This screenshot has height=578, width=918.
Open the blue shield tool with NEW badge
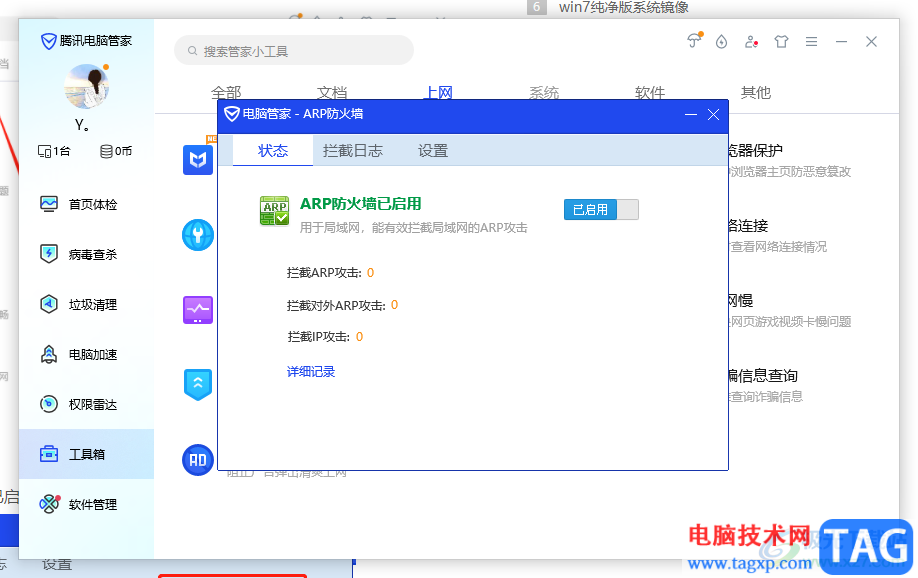coord(198,159)
